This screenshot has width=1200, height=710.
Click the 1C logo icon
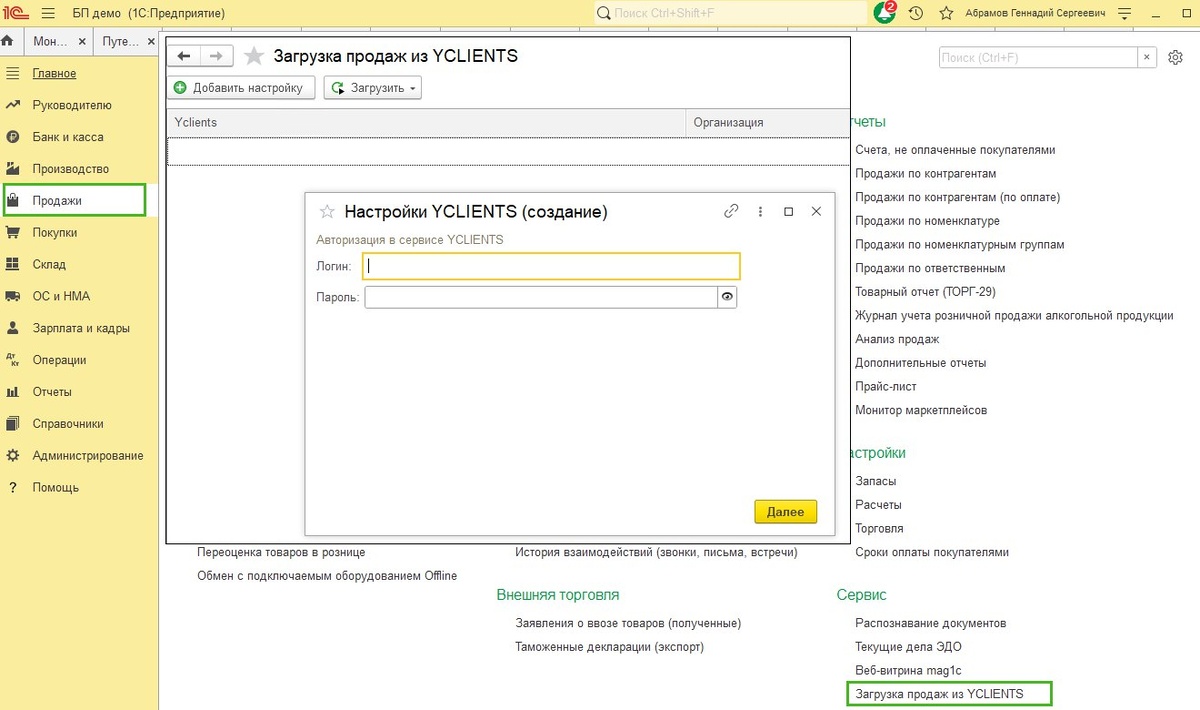(15, 14)
